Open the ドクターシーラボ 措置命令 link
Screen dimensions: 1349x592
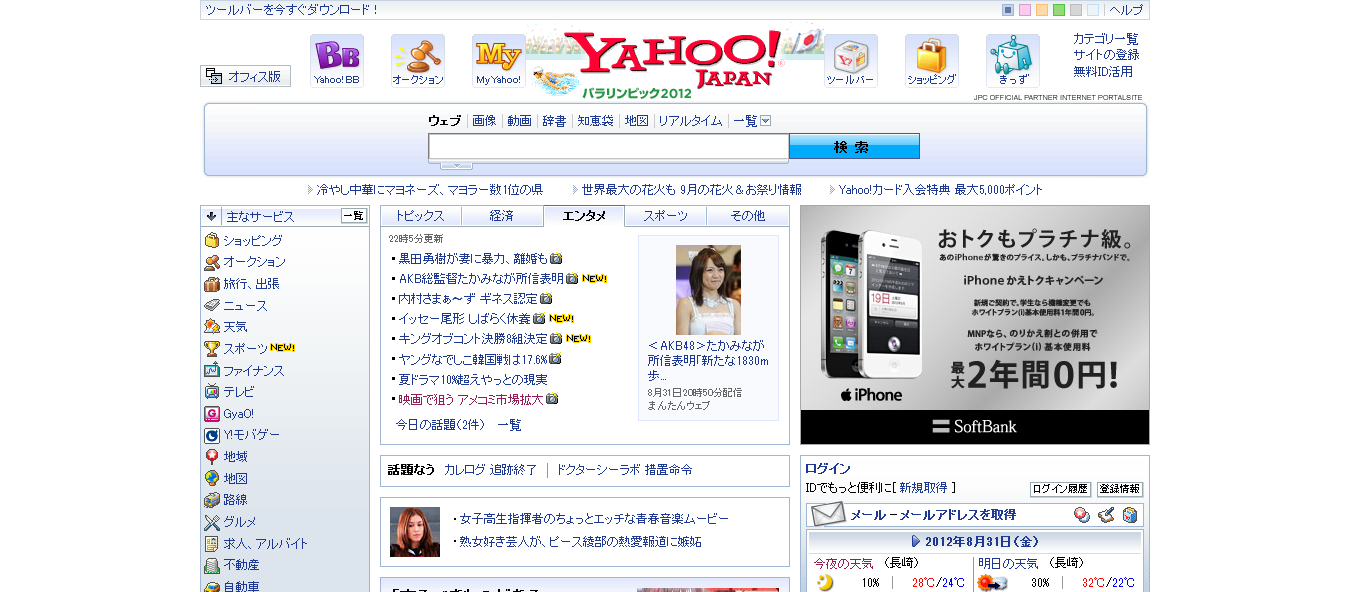625,470
